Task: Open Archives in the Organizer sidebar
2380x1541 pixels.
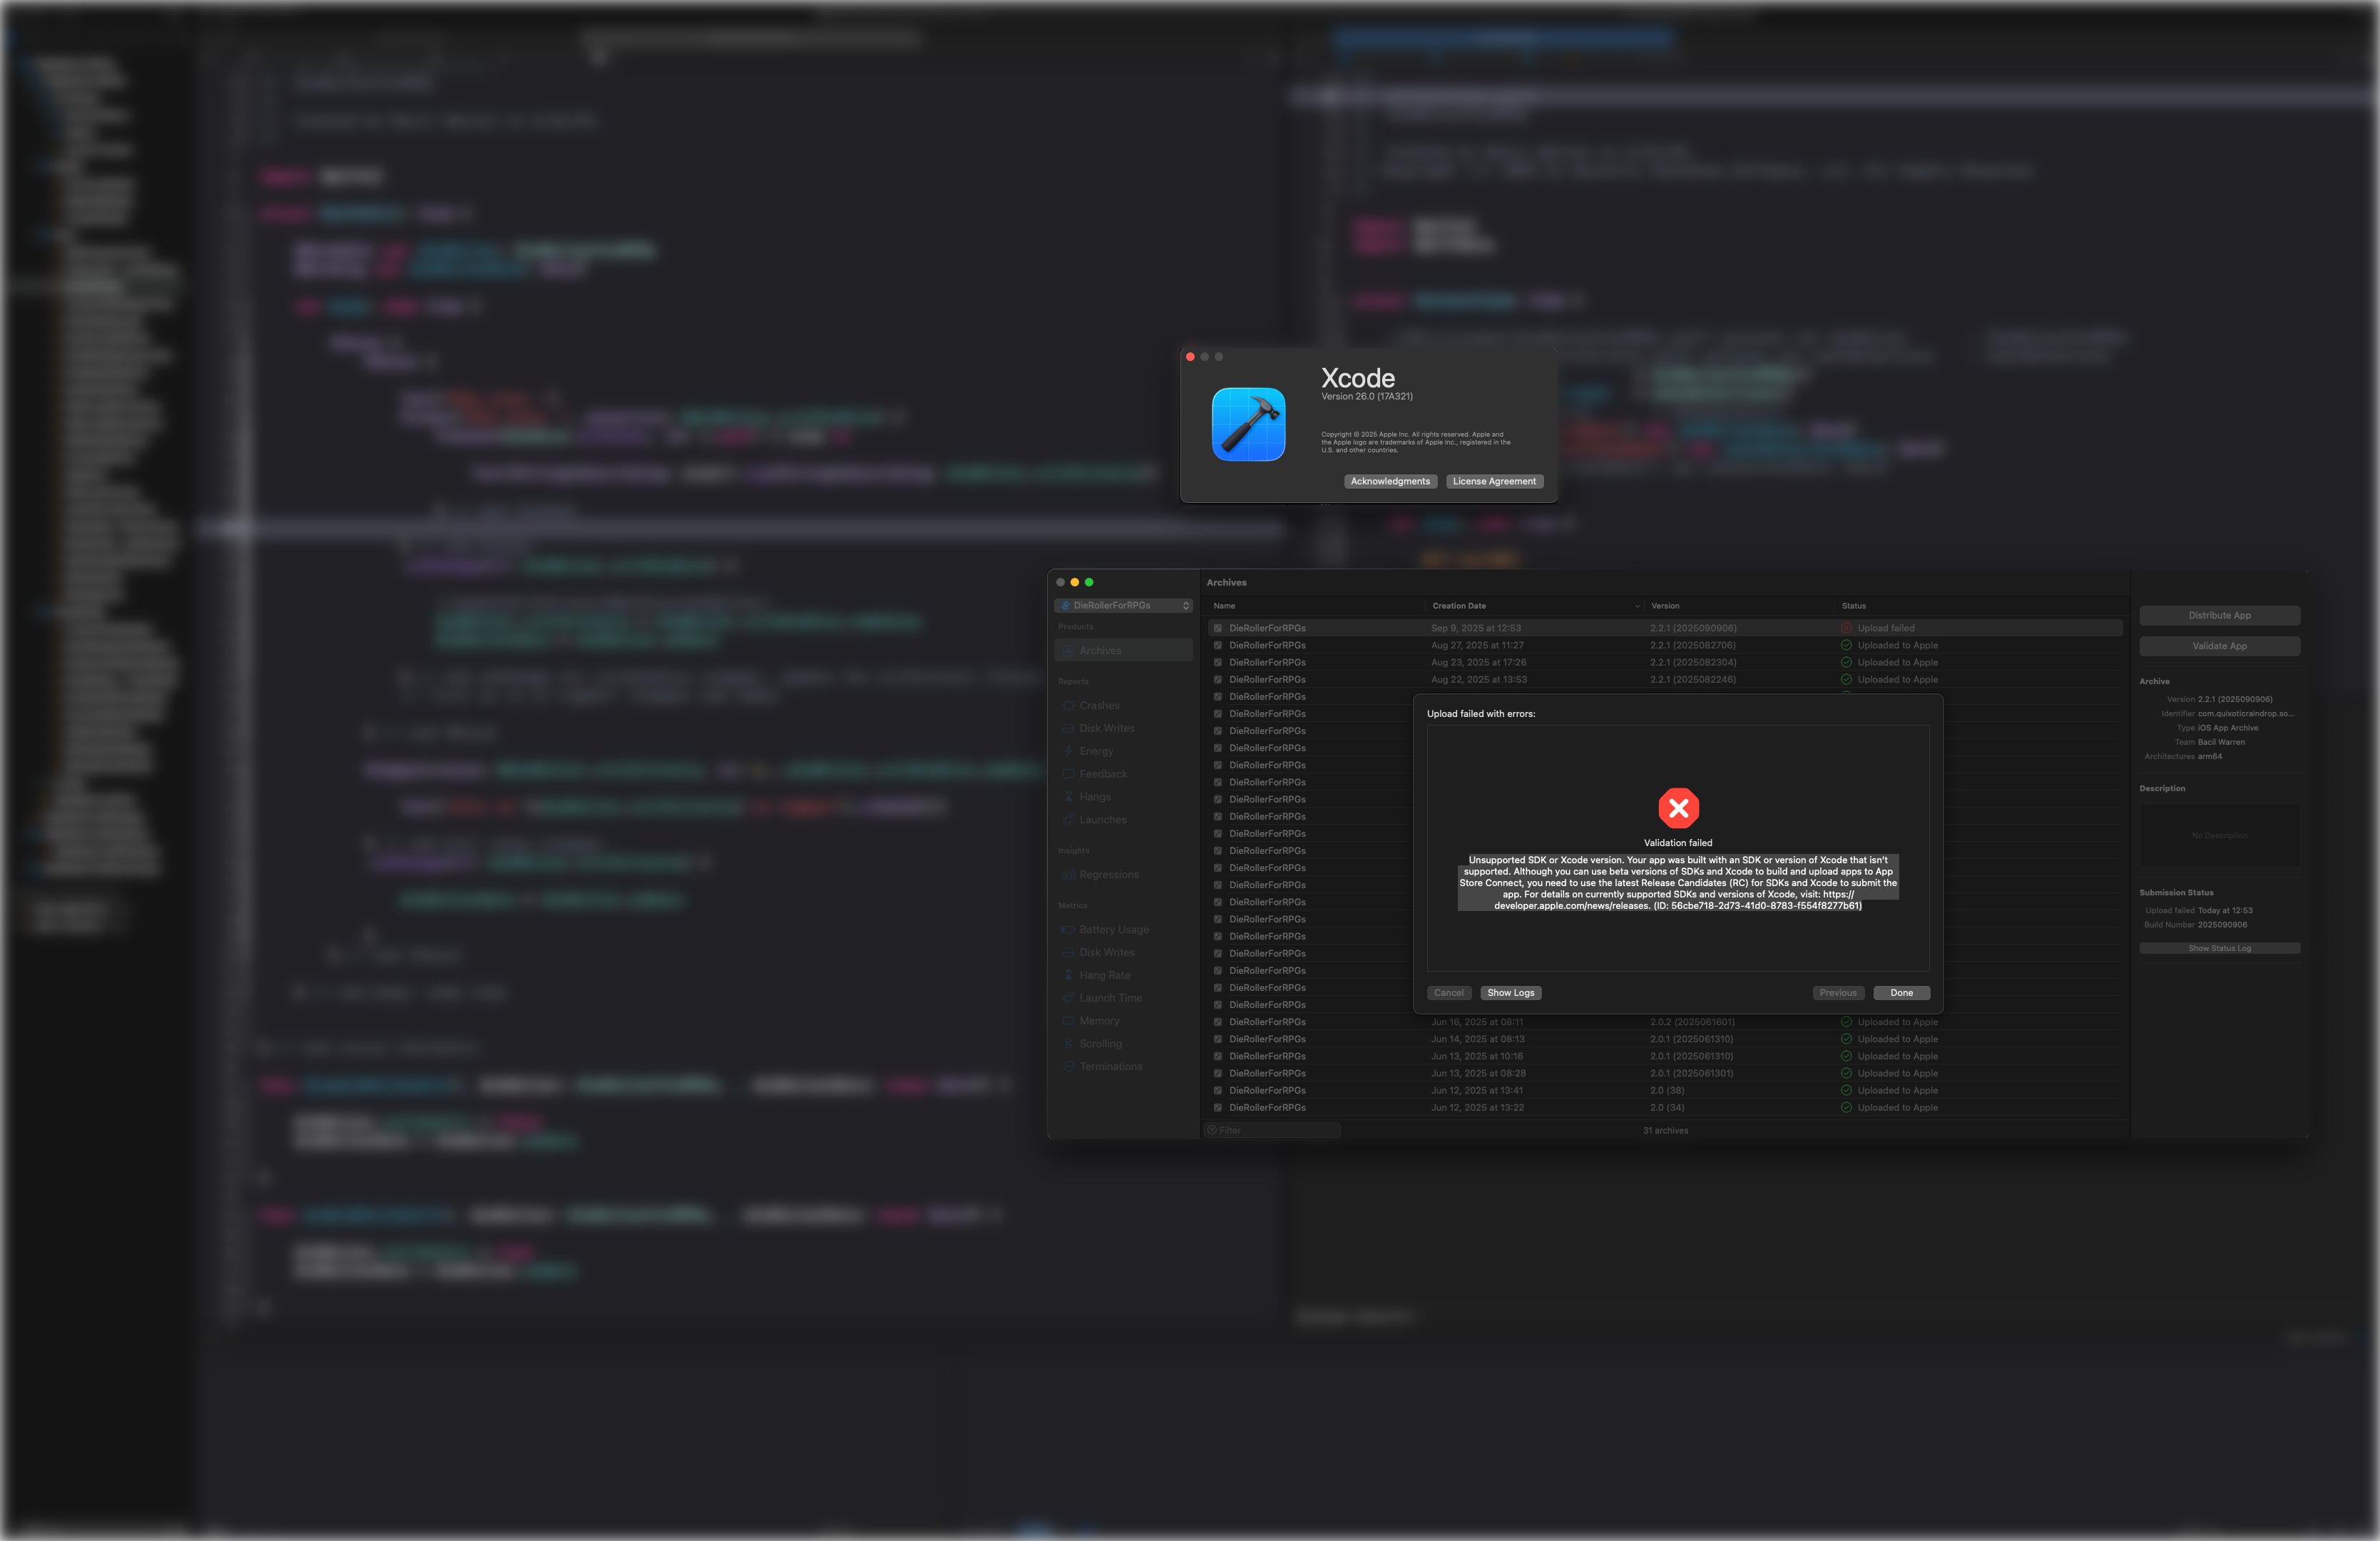Action: (1123, 650)
